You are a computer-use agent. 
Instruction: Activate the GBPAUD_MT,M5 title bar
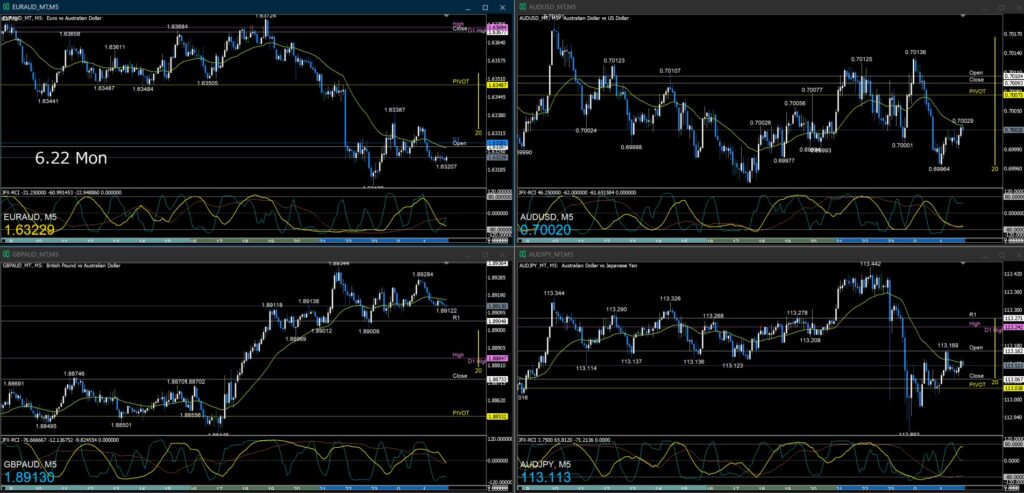tap(255, 254)
